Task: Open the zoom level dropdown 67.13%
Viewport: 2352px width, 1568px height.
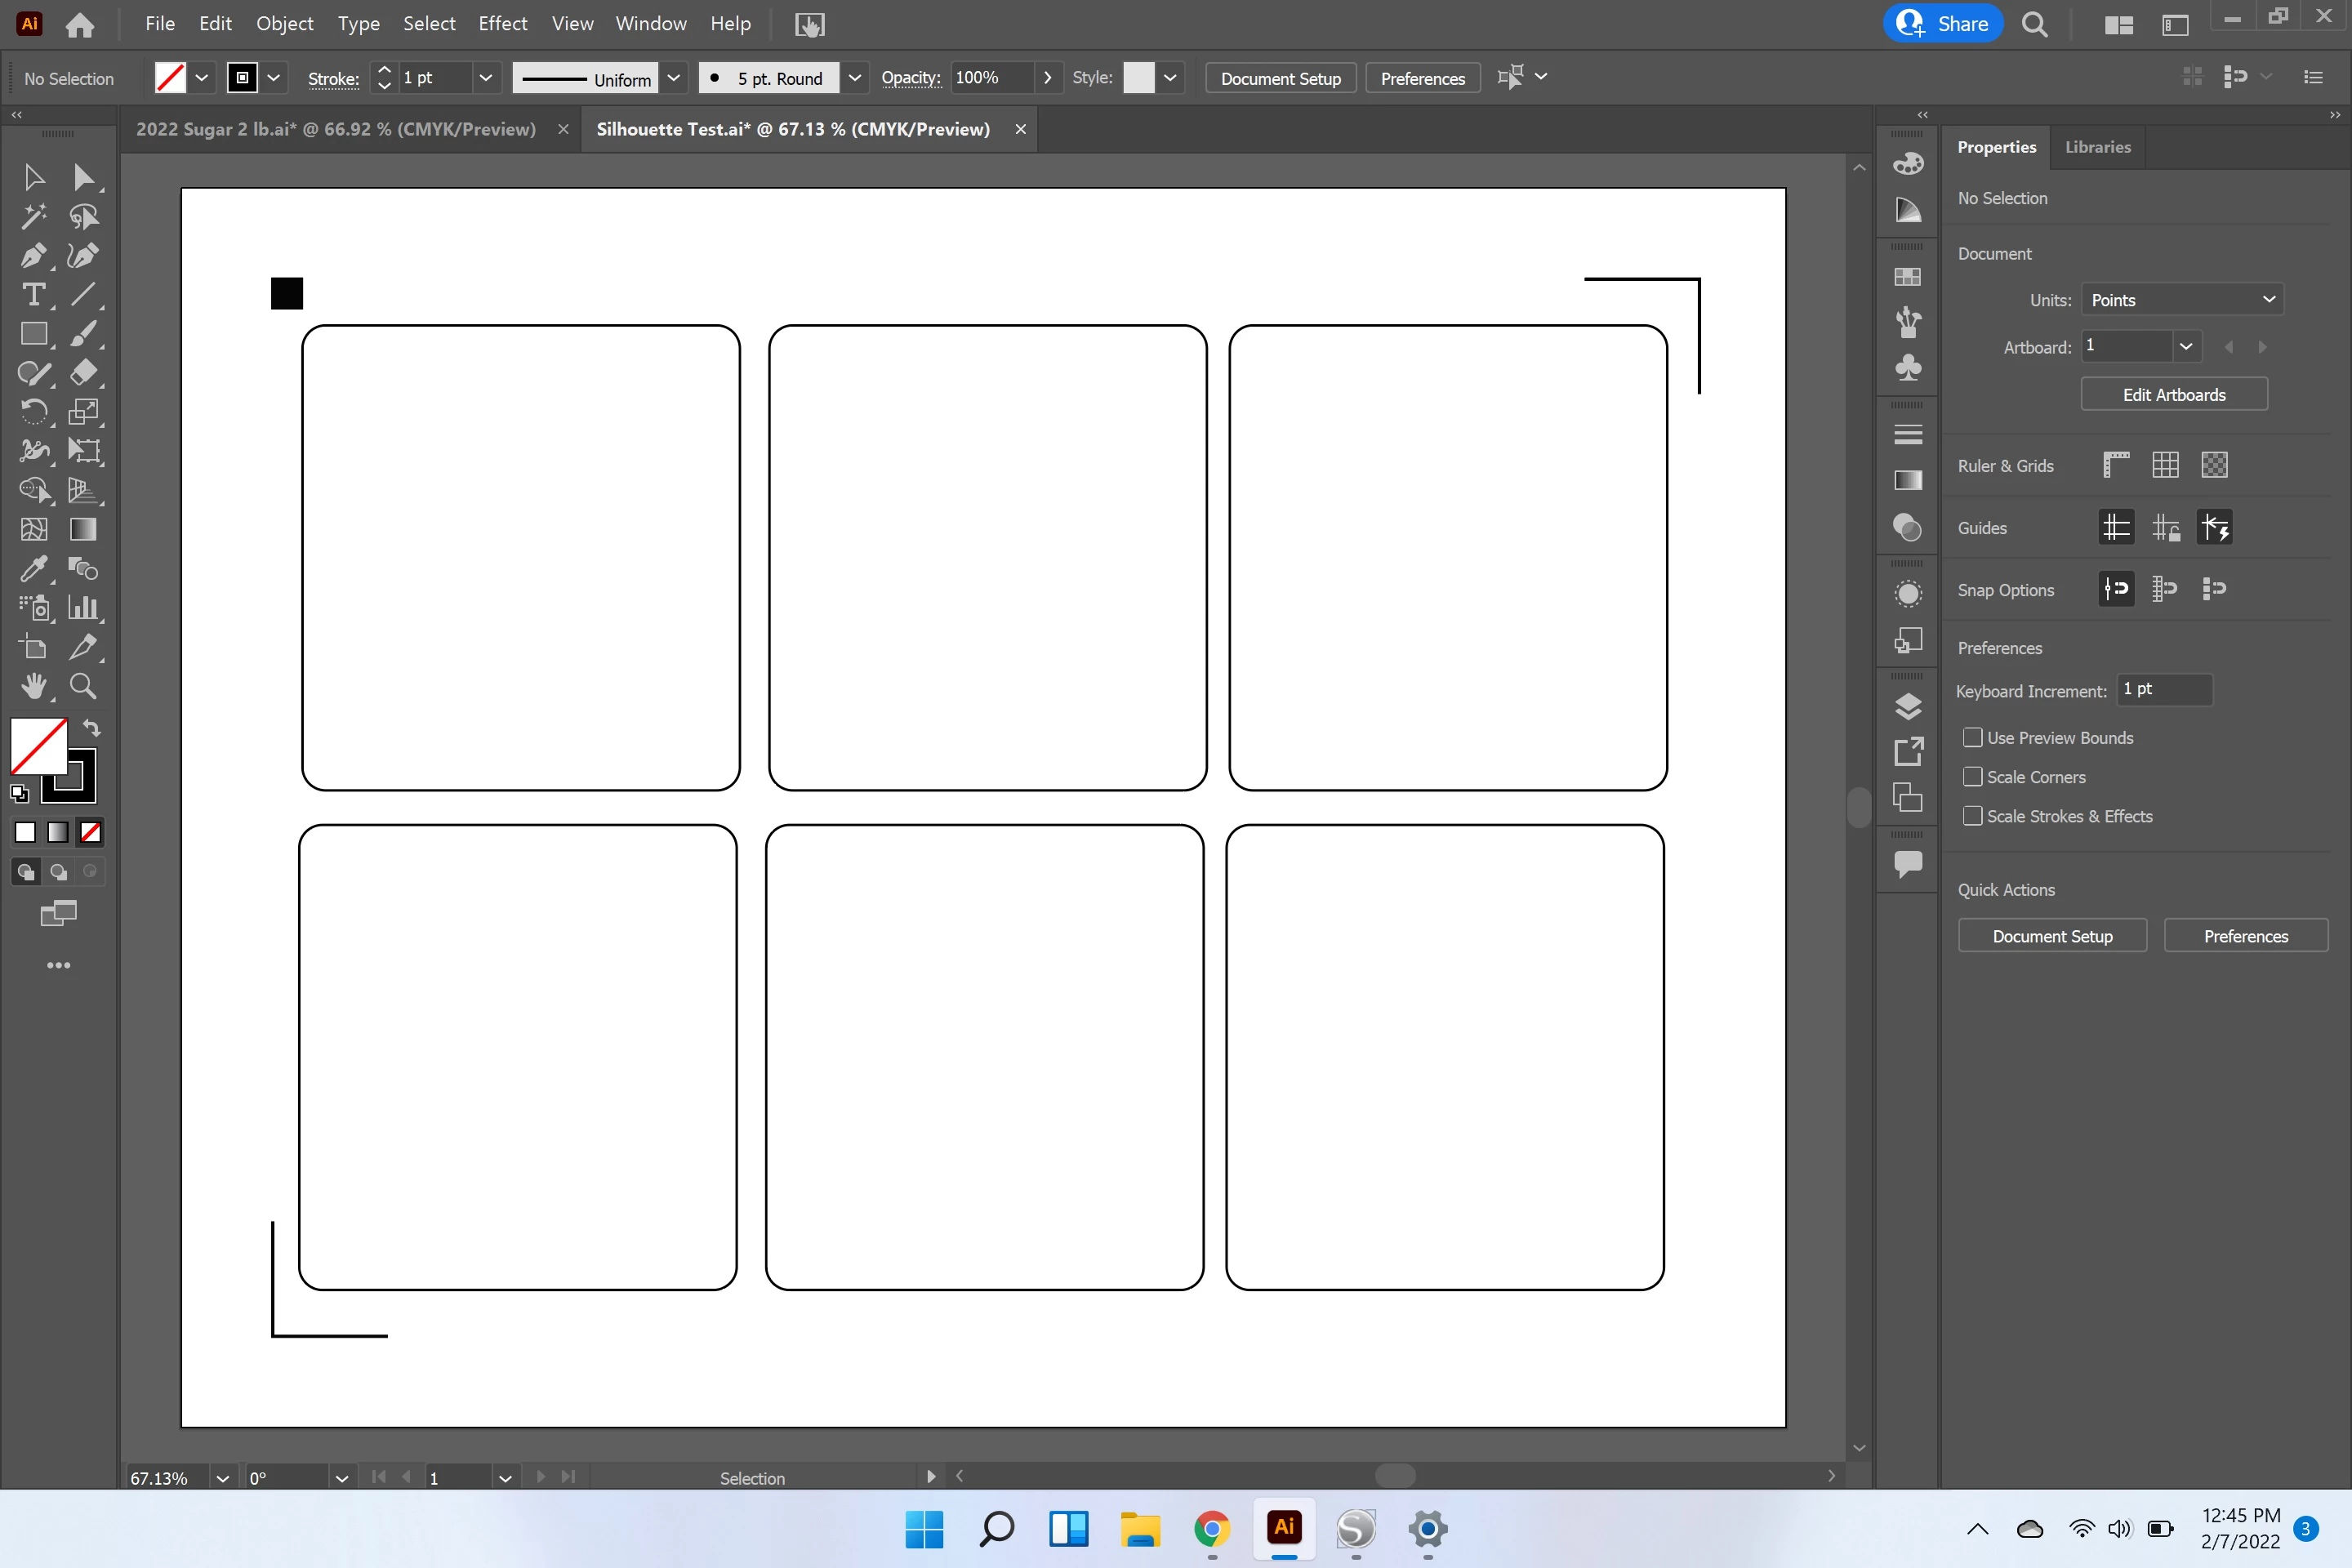Action: [x=222, y=1478]
